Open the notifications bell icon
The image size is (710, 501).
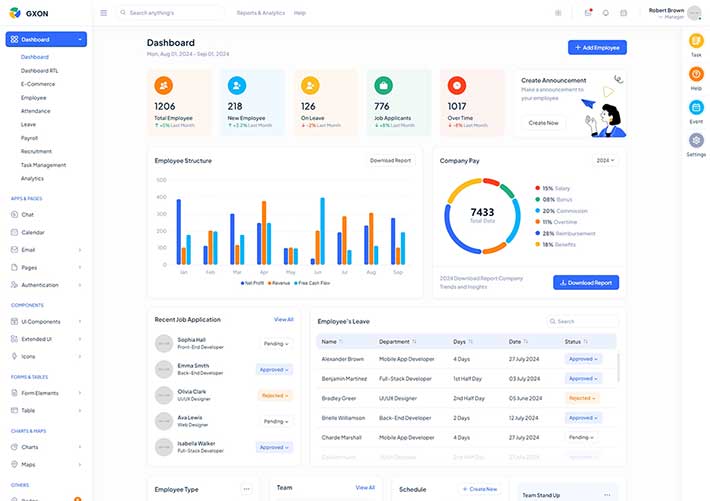pos(605,13)
